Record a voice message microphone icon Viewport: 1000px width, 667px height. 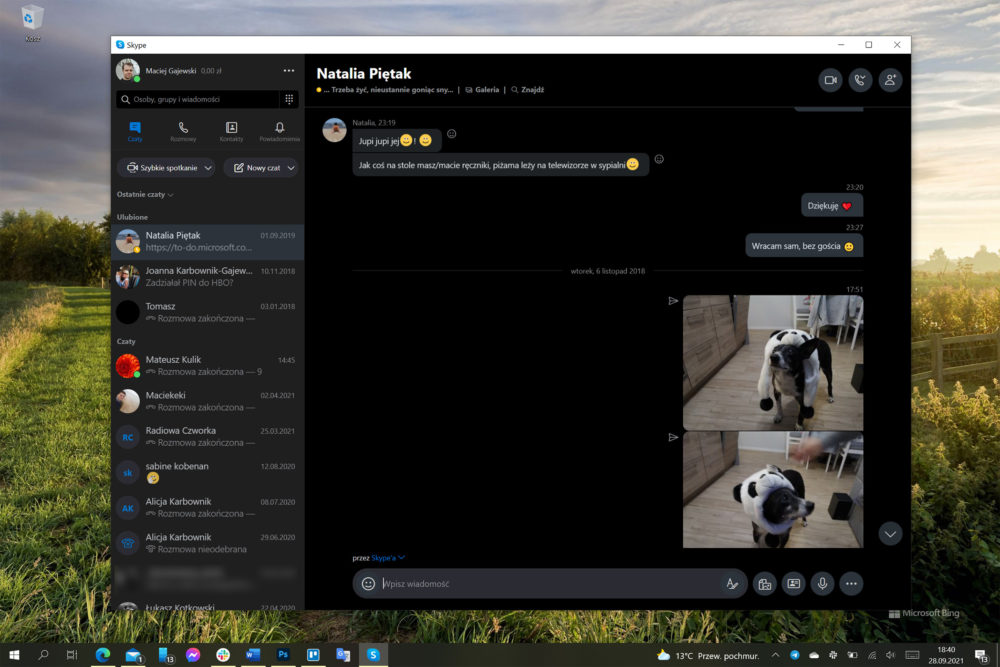point(823,583)
